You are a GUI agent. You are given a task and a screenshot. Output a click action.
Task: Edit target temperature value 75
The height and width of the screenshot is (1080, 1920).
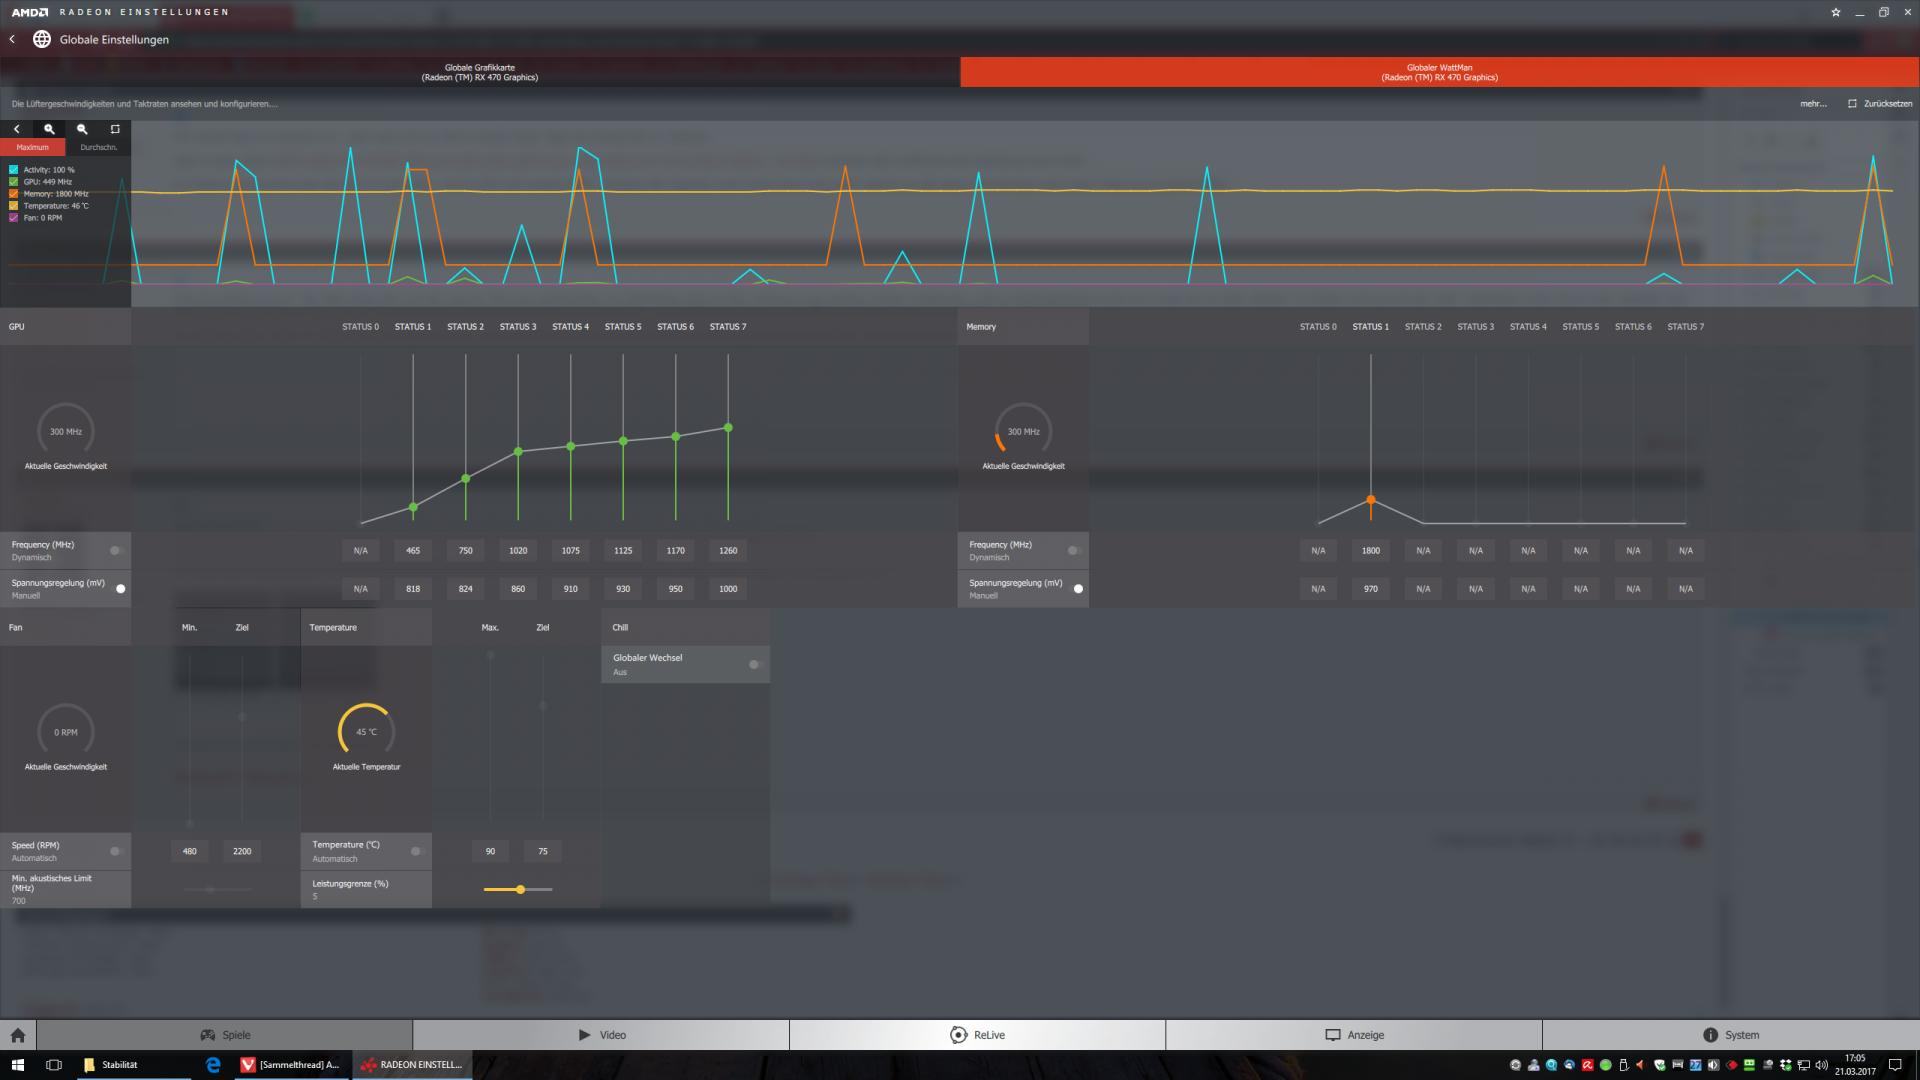point(543,851)
